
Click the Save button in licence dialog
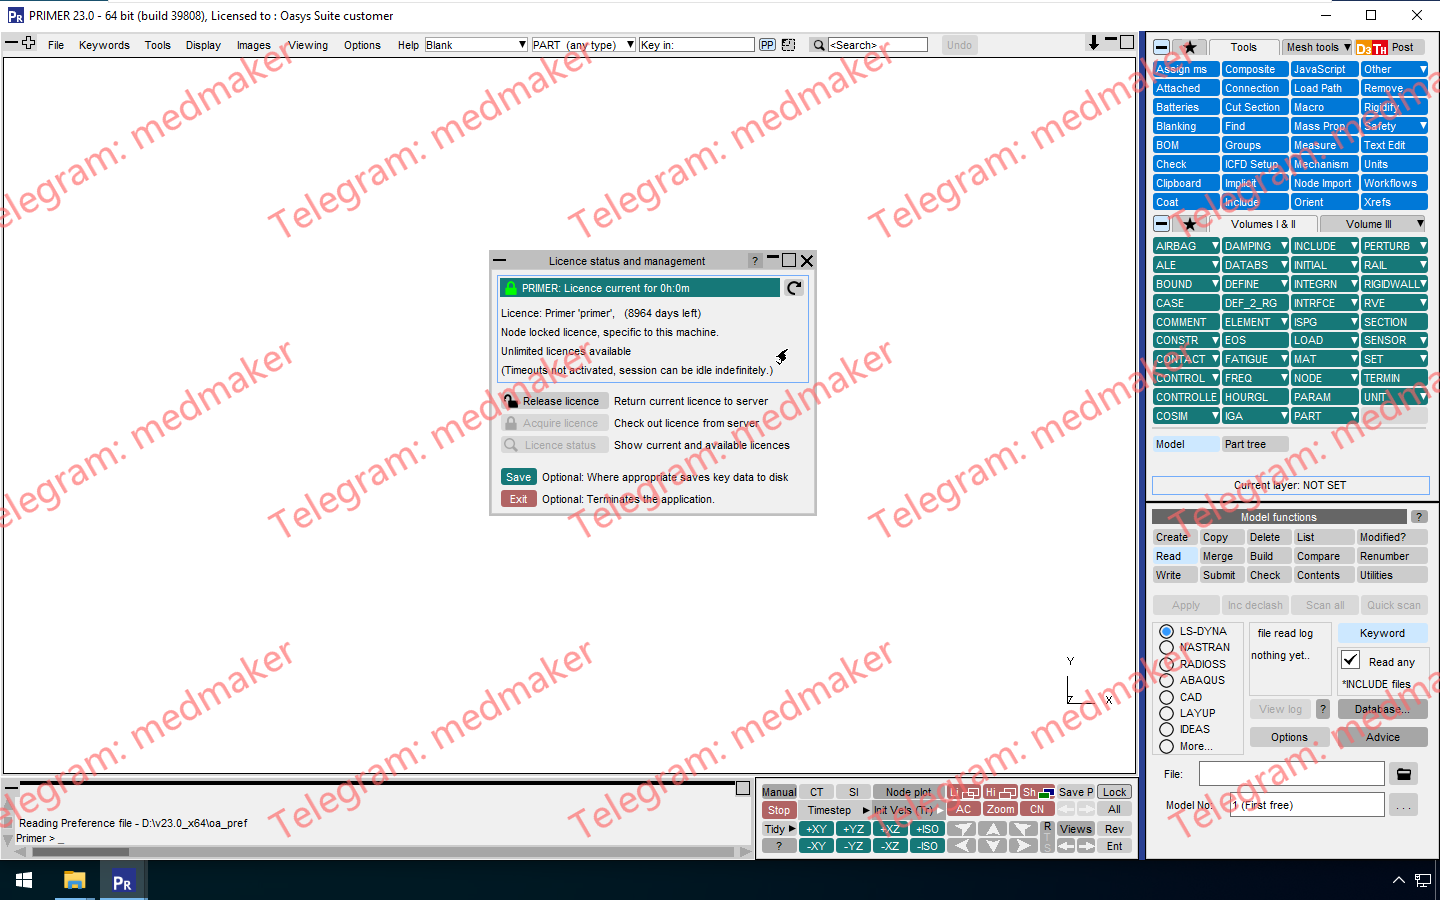click(518, 477)
